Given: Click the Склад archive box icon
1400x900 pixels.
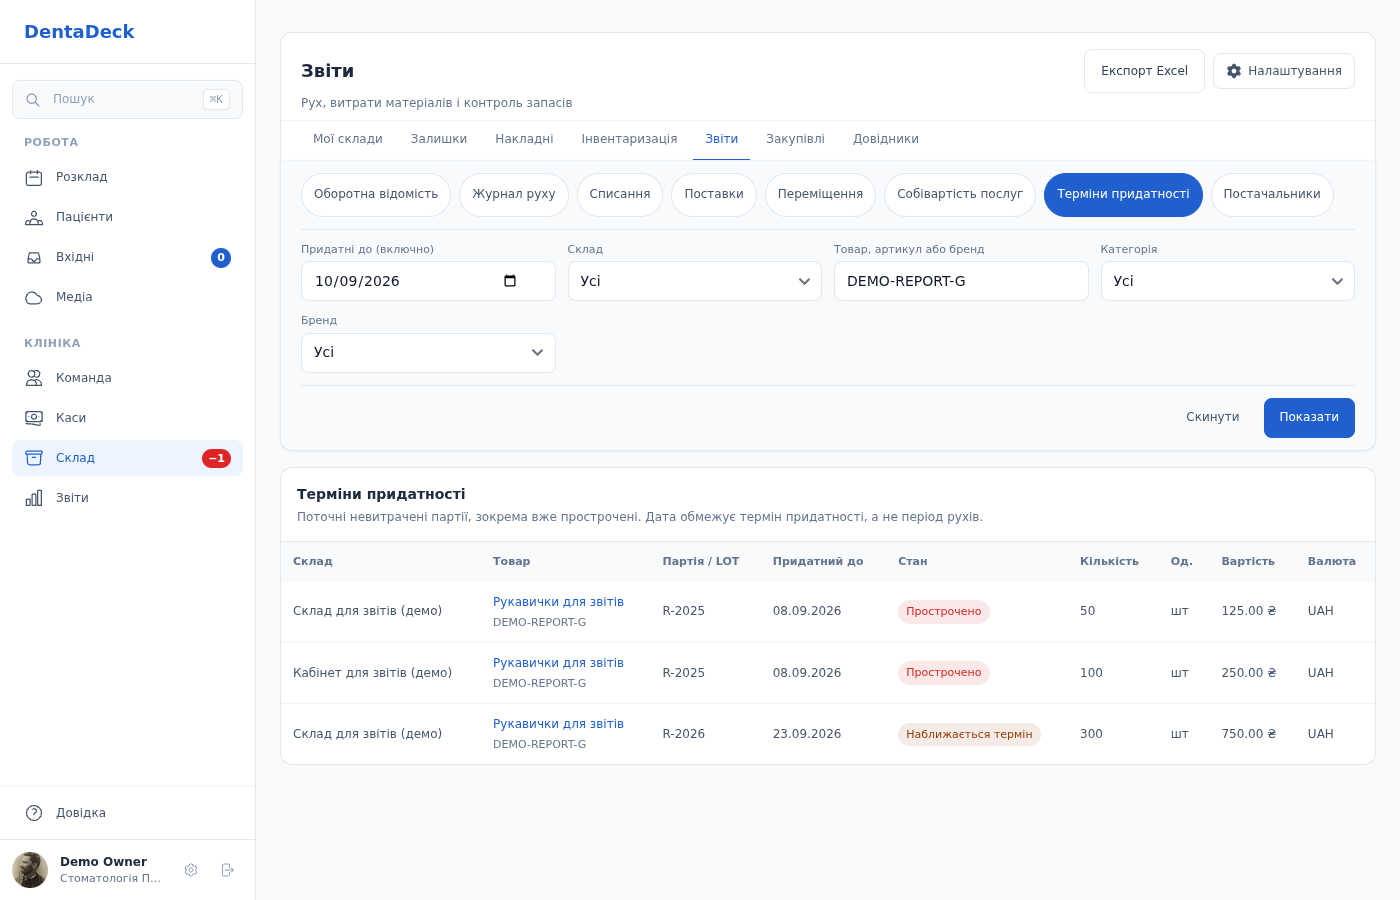Looking at the screenshot, I should click(34, 458).
